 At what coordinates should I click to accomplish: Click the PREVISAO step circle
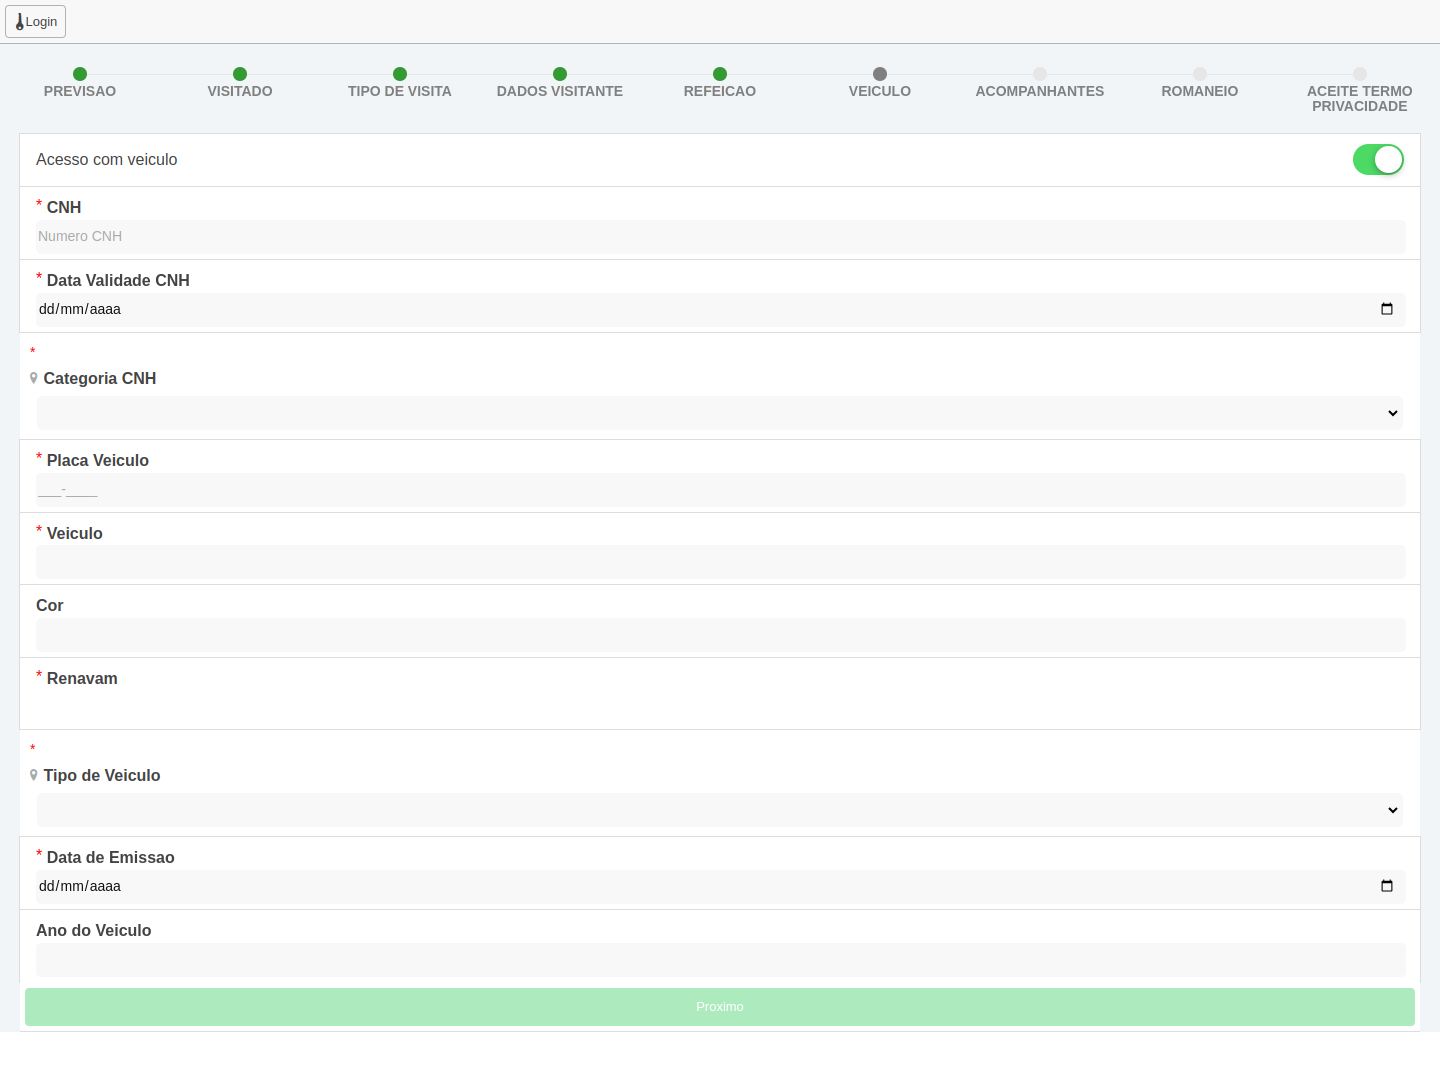click(x=80, y=74)
